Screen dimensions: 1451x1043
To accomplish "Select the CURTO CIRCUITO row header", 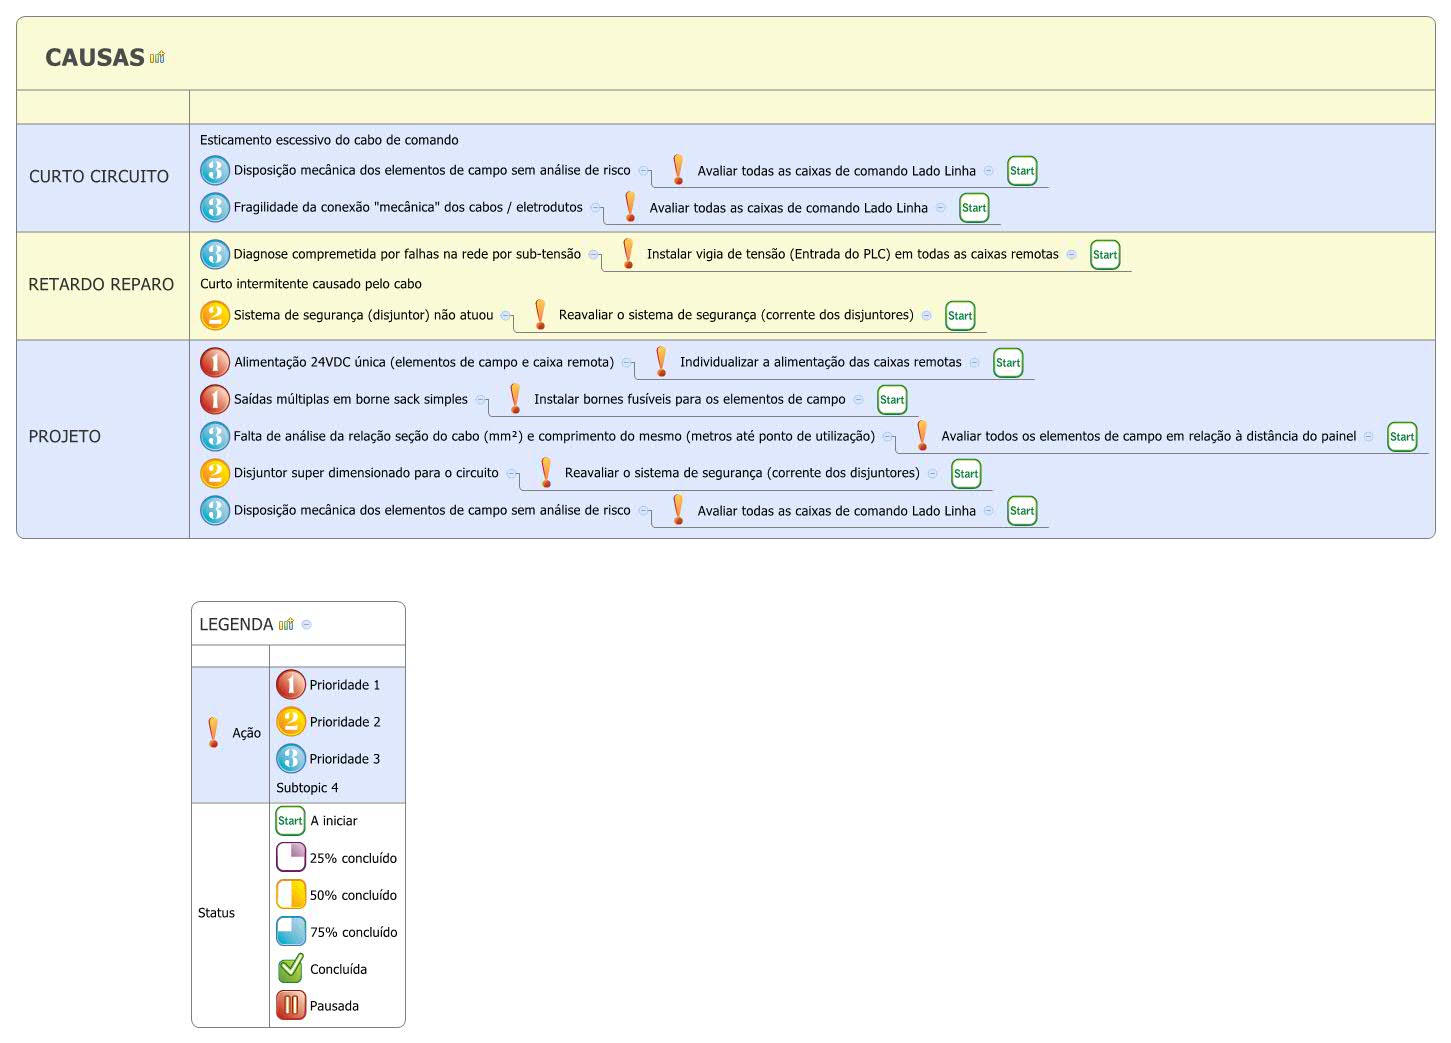I will coord(99,176).
